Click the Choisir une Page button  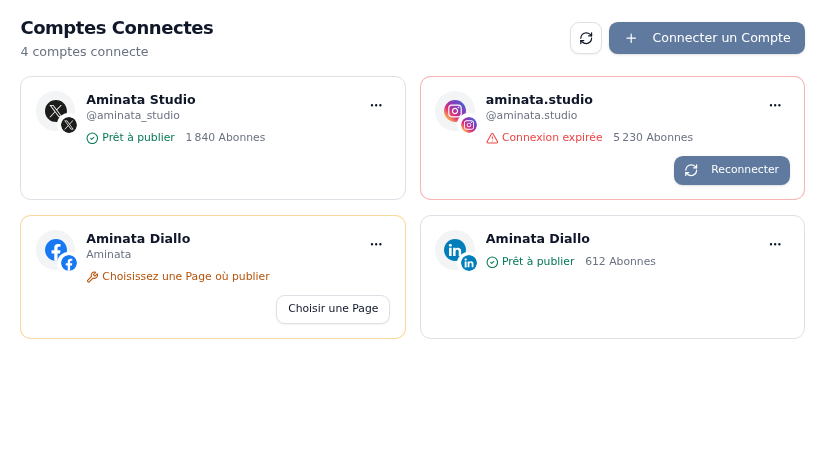coord(333,309)
